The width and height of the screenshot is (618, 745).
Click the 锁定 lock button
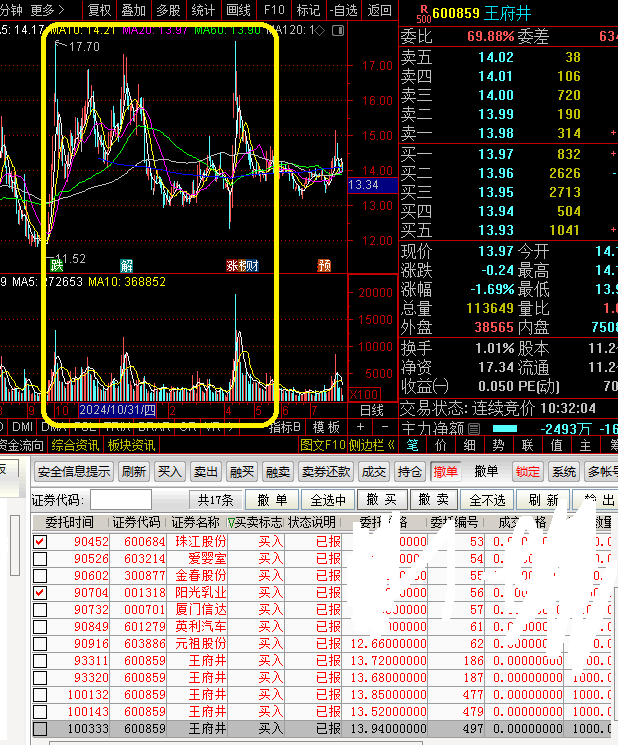pyautogui.click(x=528, y=472)
